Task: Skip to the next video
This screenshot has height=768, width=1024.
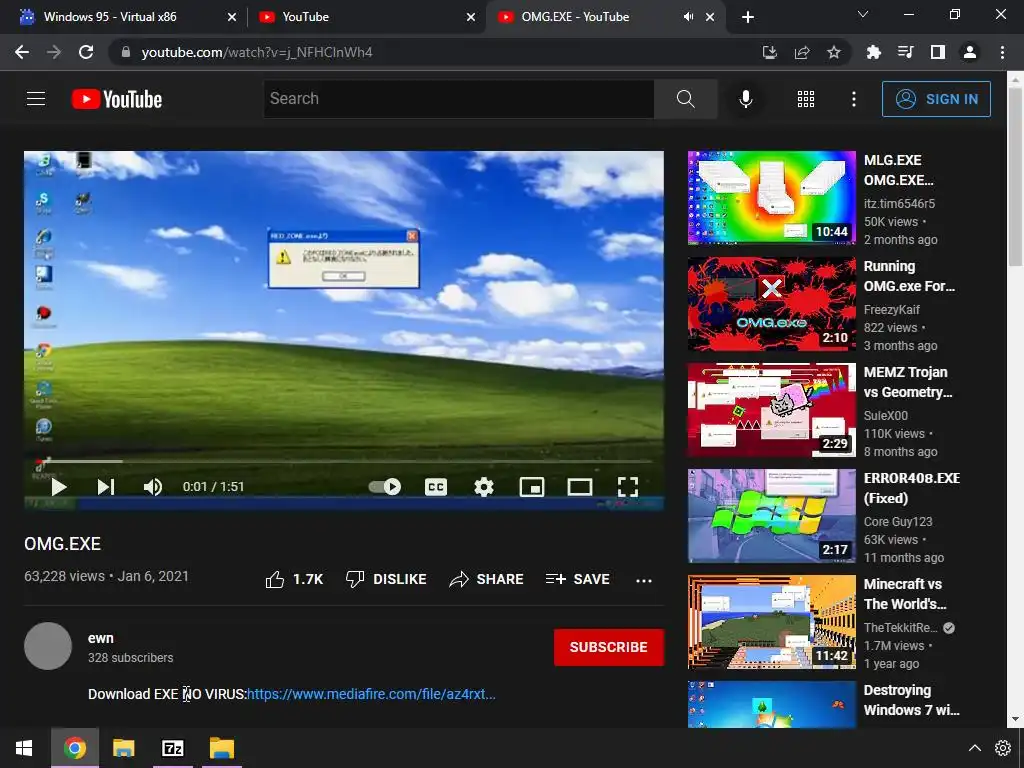Action: [106, 487]
